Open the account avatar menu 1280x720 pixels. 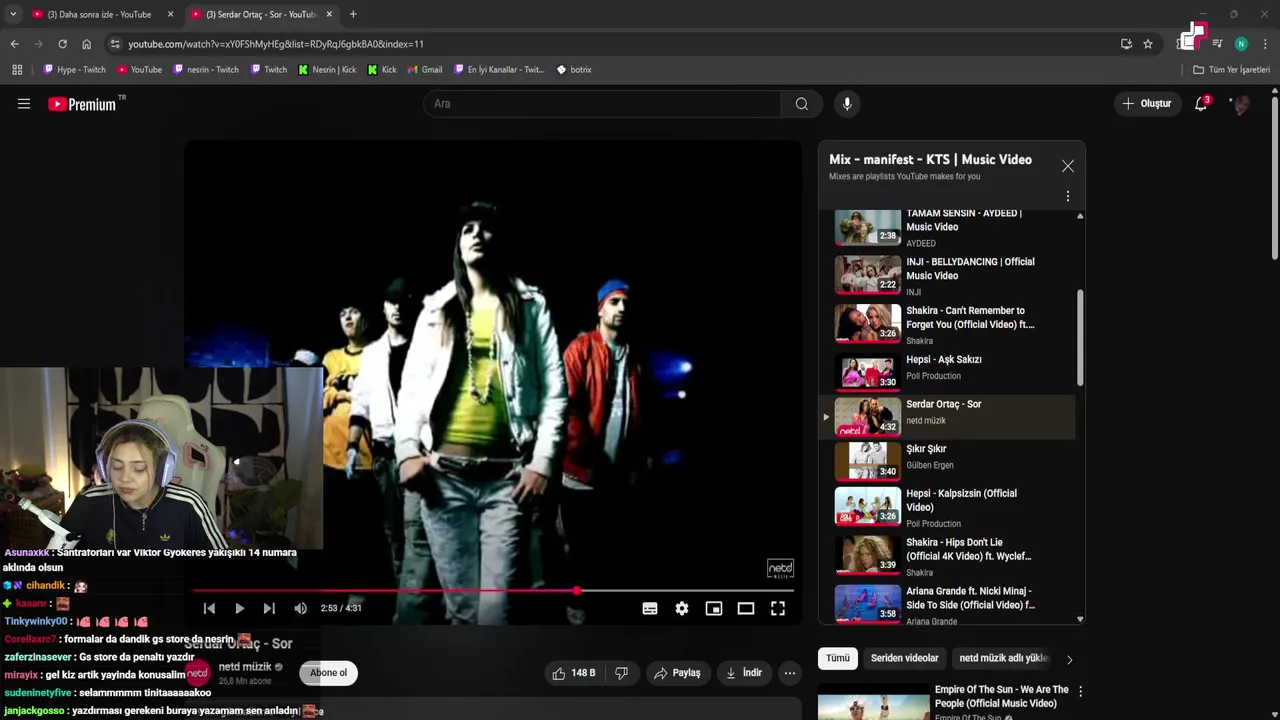pyautogui.click(x=1241, y=104)
